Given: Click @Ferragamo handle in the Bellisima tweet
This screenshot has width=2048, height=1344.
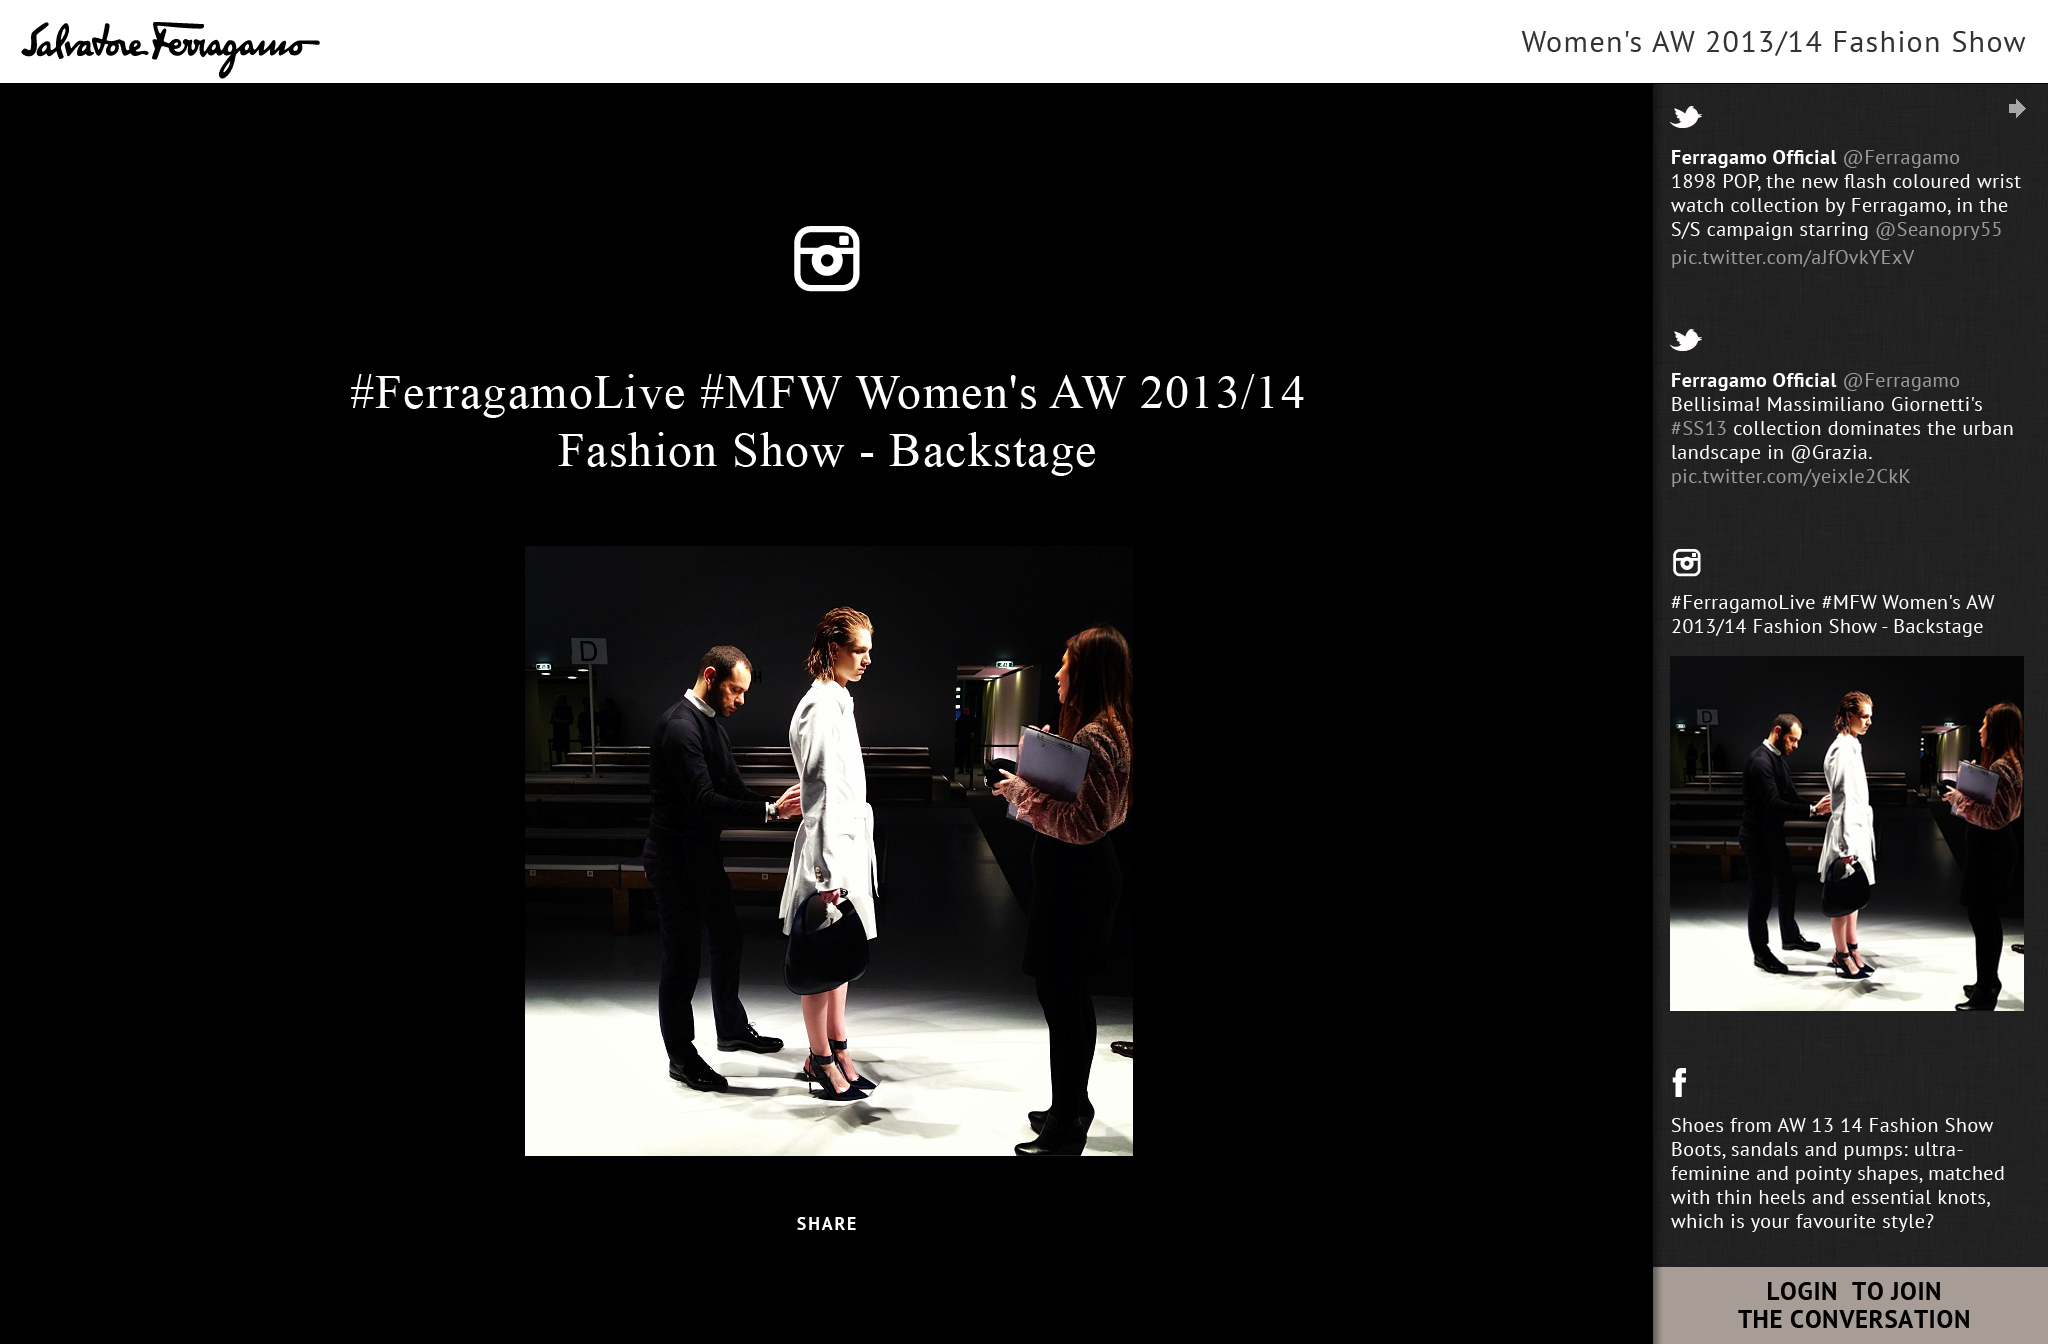Looking at the screenshot, I should point(1901,380).
